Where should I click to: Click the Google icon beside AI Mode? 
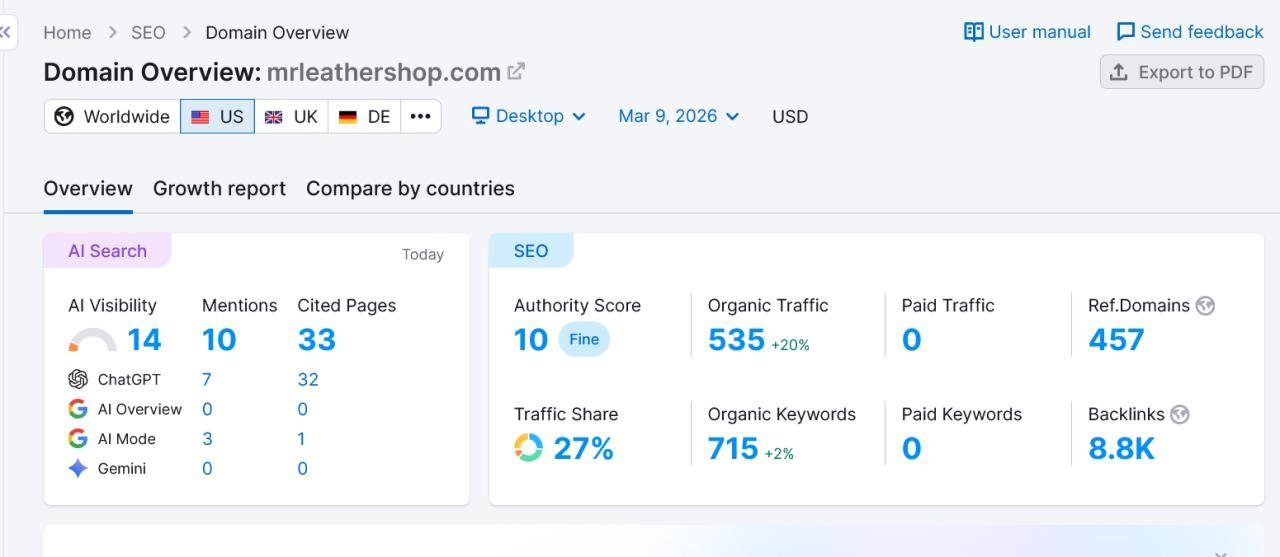click(x=78, y=438)
